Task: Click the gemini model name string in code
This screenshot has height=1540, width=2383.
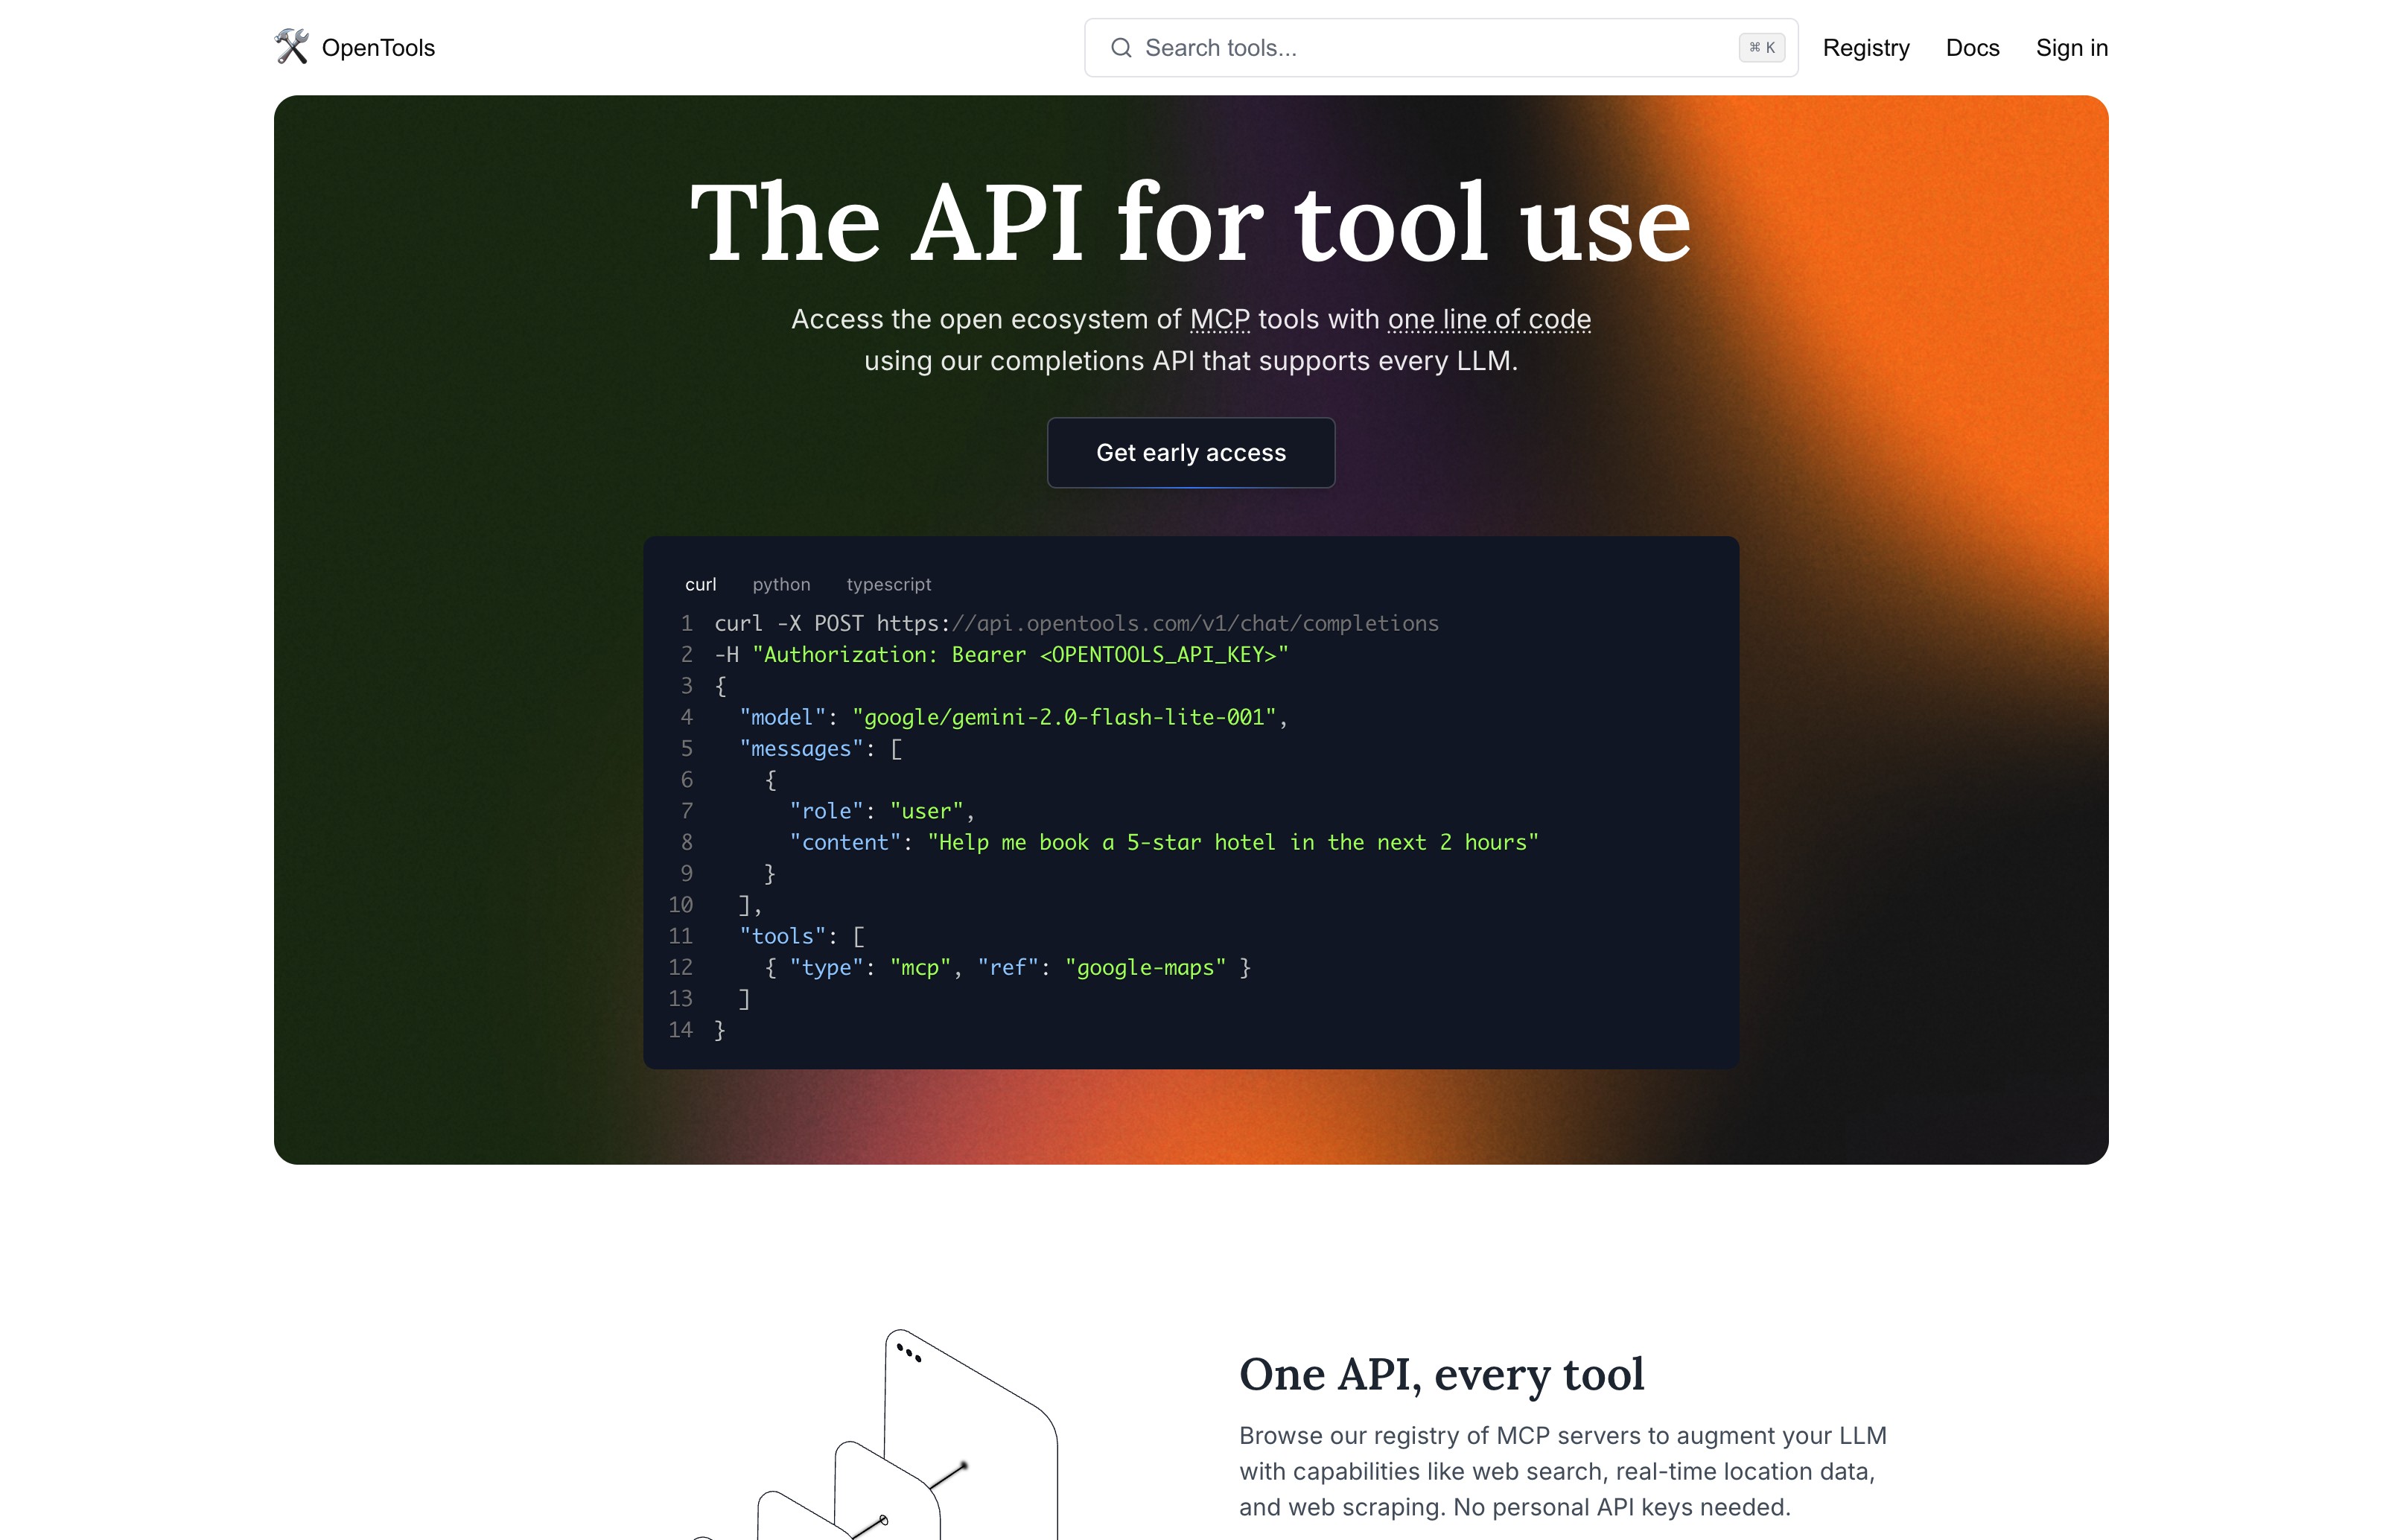Action: [1064, 717]
